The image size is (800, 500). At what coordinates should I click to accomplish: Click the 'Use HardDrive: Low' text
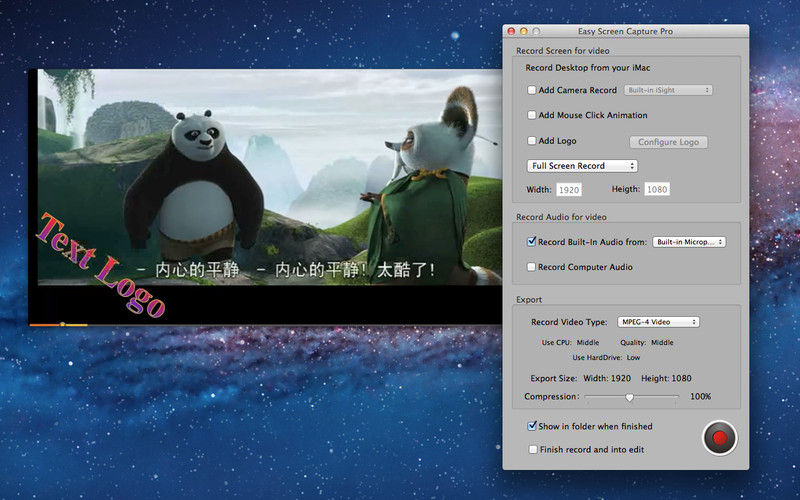(x=606, y=358)
